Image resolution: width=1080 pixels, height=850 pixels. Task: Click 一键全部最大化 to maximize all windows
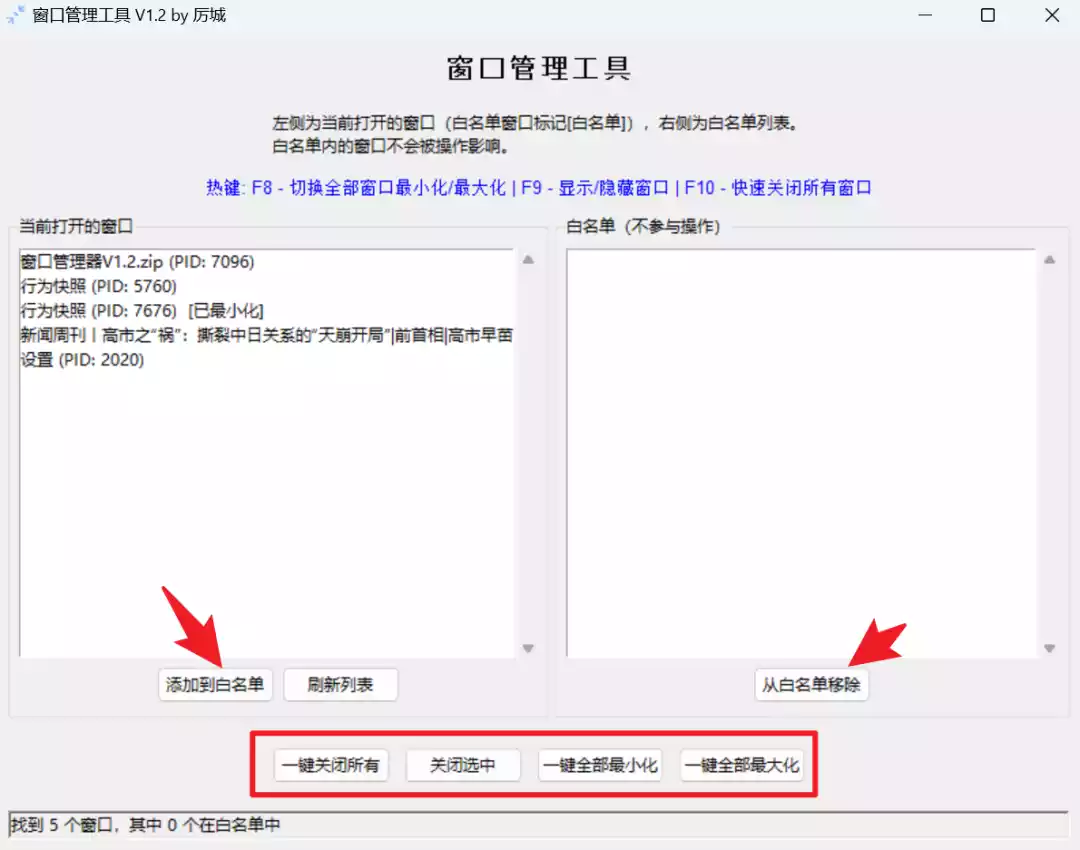pyautogui.click(x=744, y=765)
